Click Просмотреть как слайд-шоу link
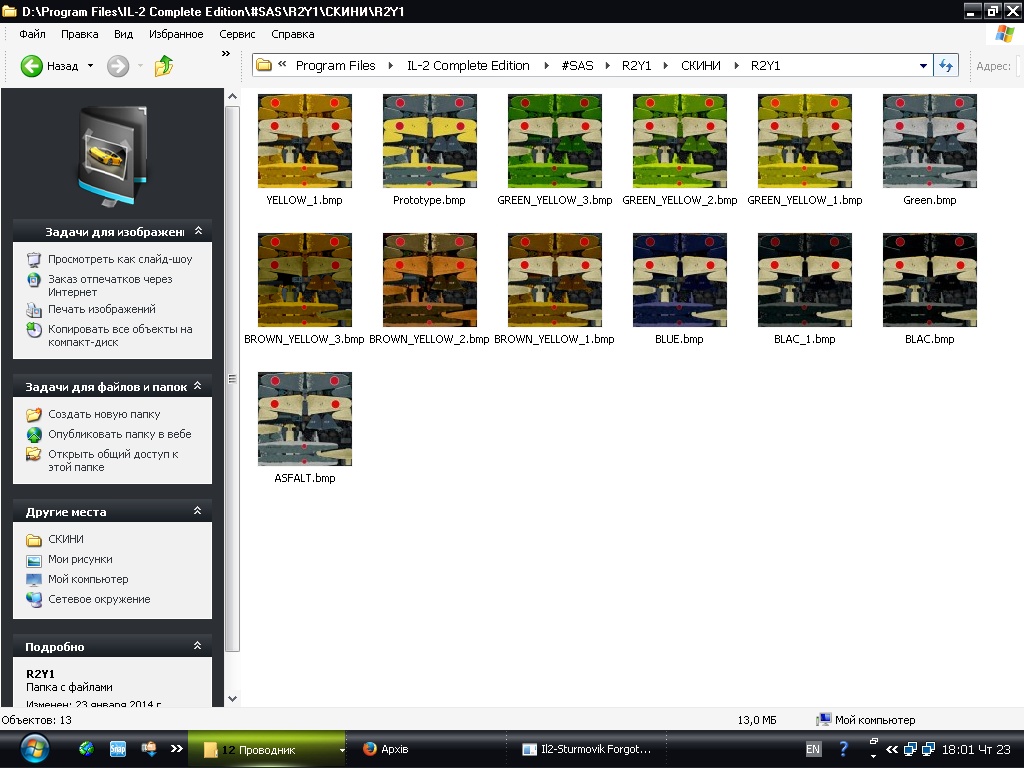This screenshot has height=768, width=1024. click(120, 259)
